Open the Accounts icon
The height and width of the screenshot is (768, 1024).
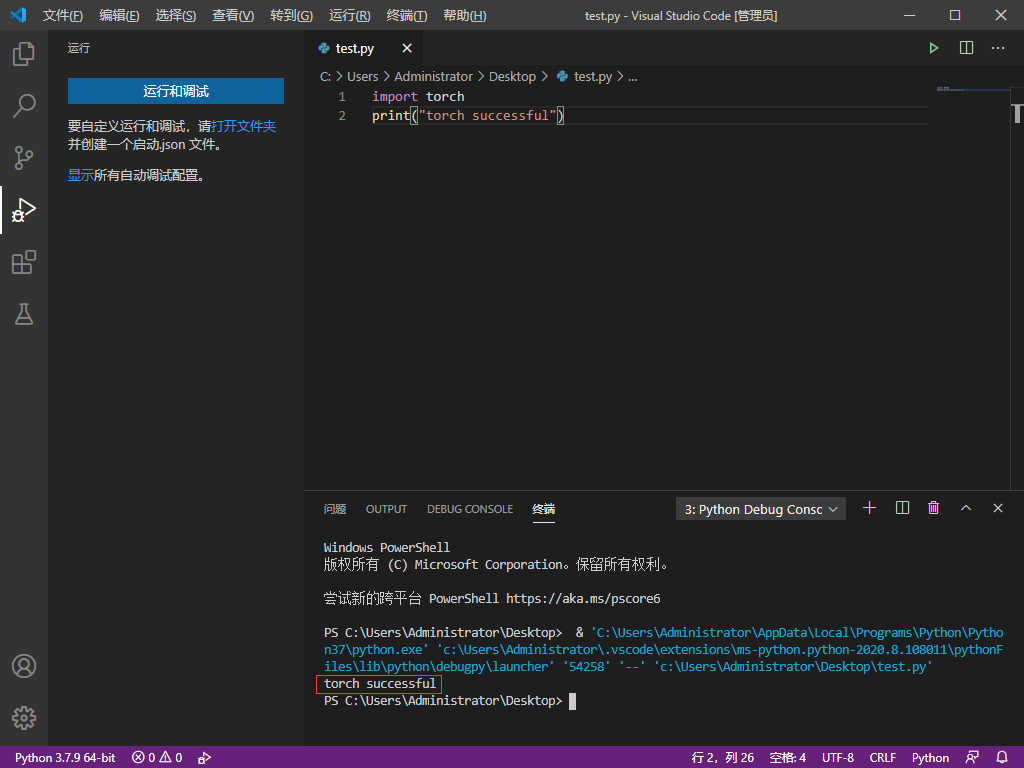click(x=24, y=666)
